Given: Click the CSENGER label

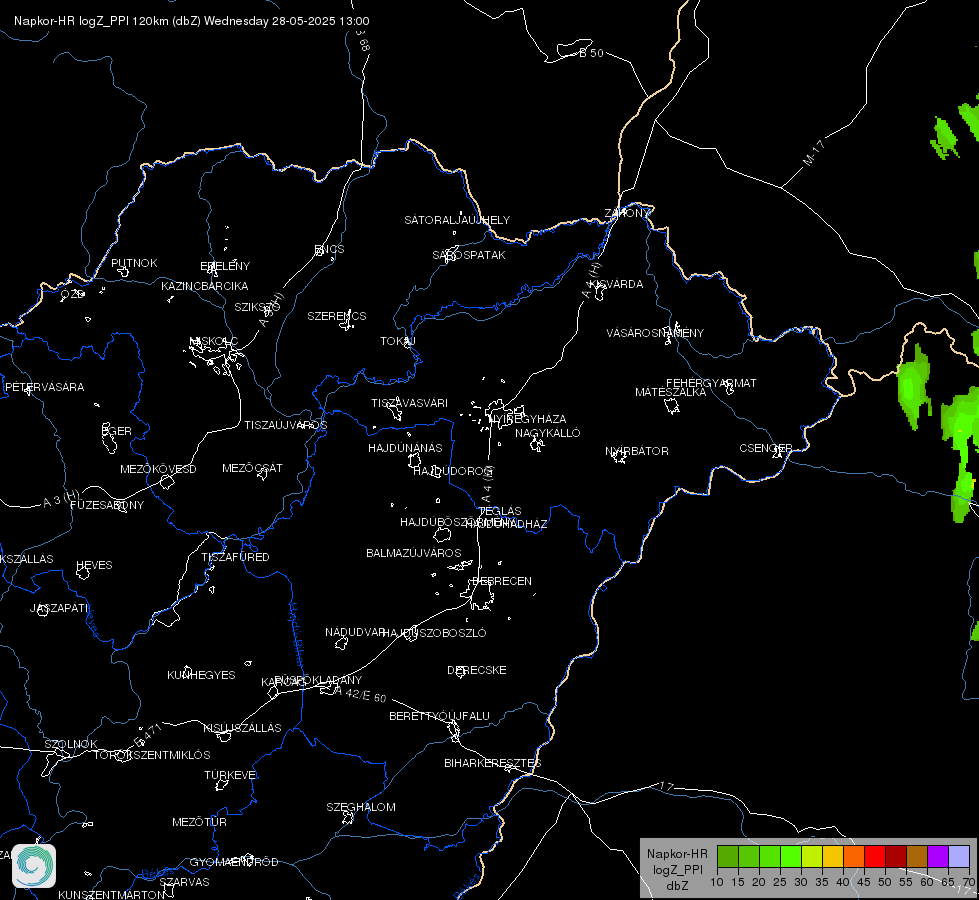Looking at the screenshot, I should pyautogui.click(x=766, y=448).
